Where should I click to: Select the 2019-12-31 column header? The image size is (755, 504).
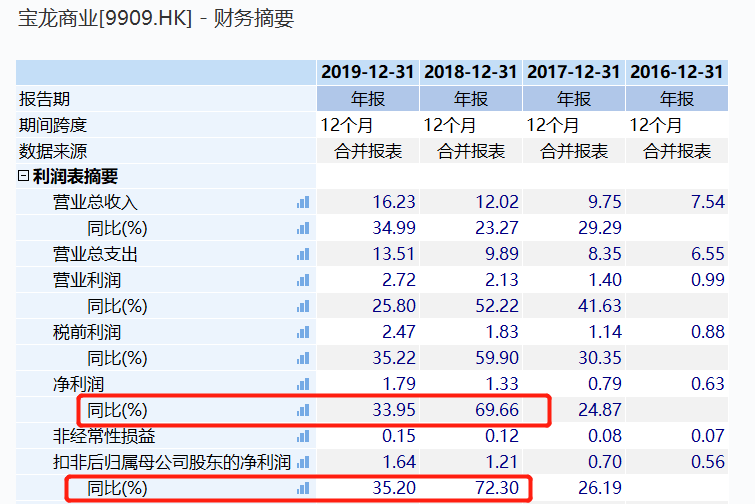click(368, 72)
